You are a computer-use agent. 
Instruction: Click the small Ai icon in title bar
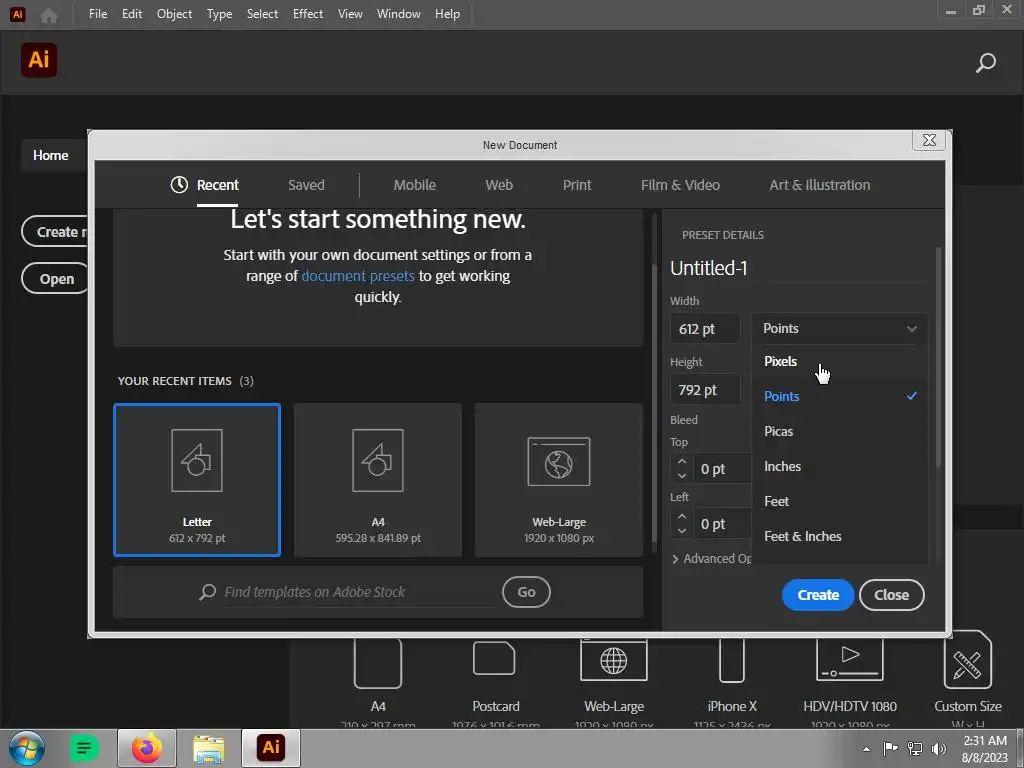[18, 14]
